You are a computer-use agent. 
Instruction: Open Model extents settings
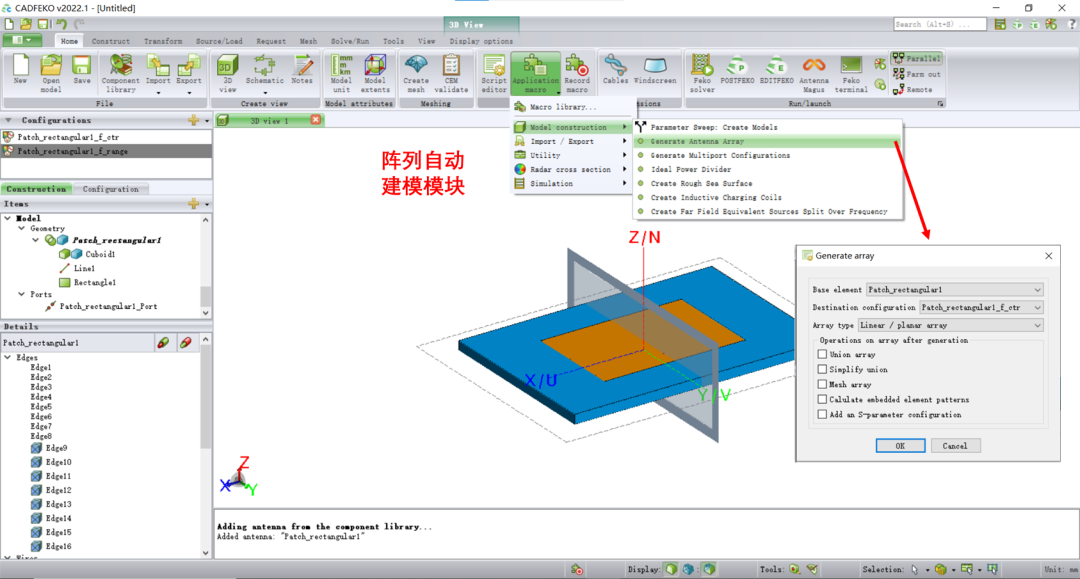tap(375, 73)
